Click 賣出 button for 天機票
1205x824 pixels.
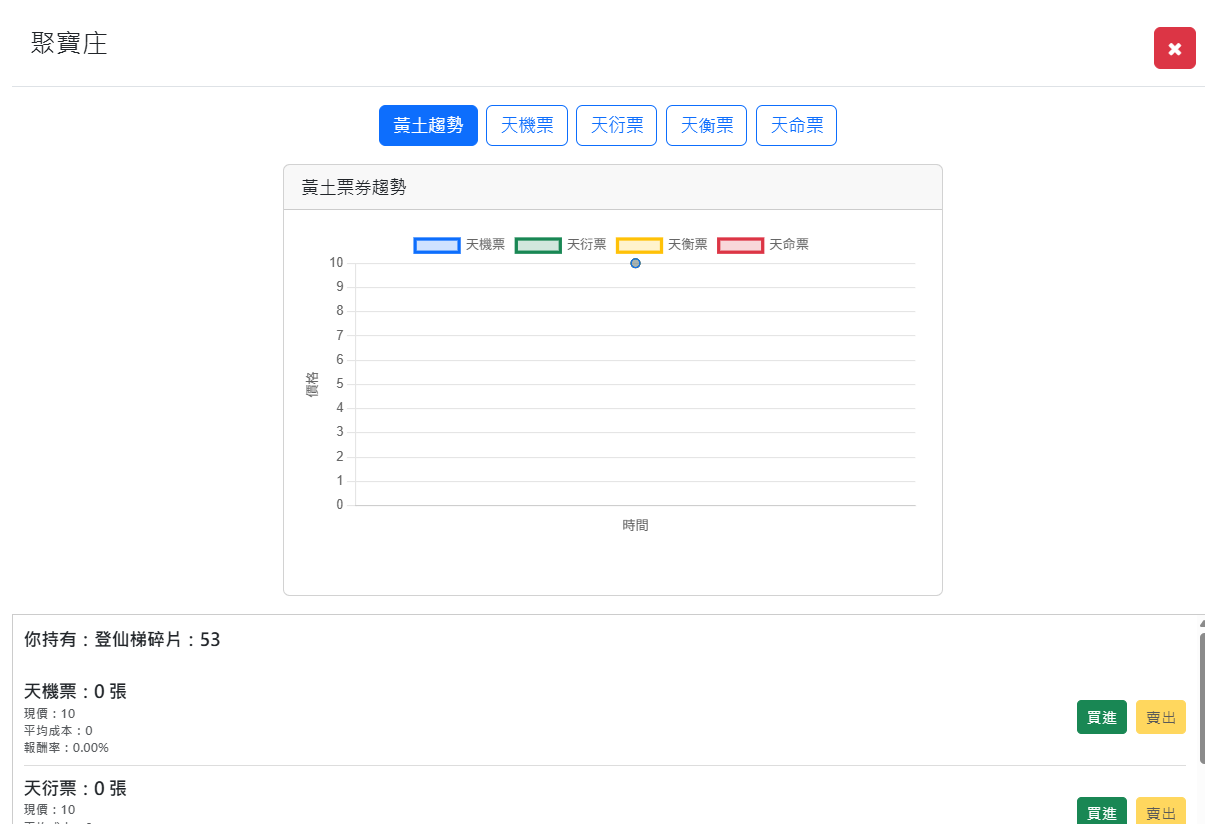(x=1160, y=717)
